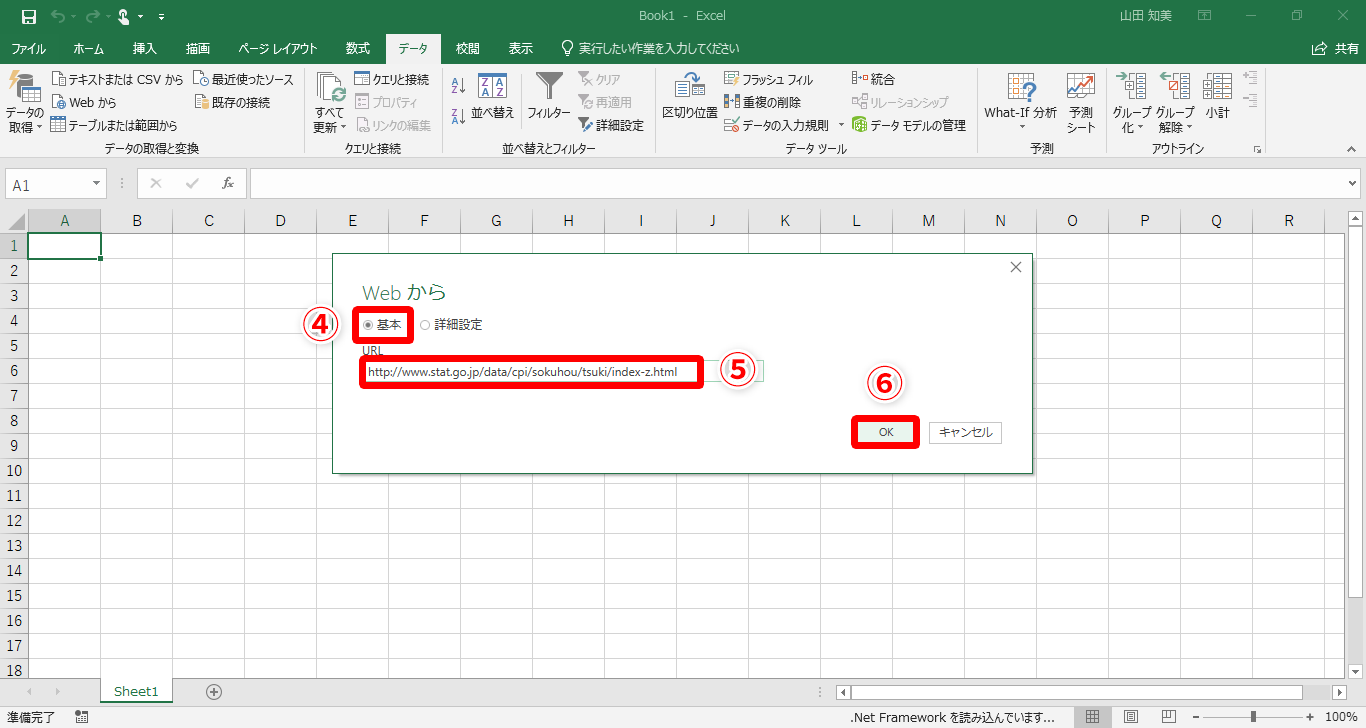Switch to Page Layout view in status bar
Image resolution: width=1366 pixels, height=728 pixels.
pyautogui.click(x=1130, y=717)
